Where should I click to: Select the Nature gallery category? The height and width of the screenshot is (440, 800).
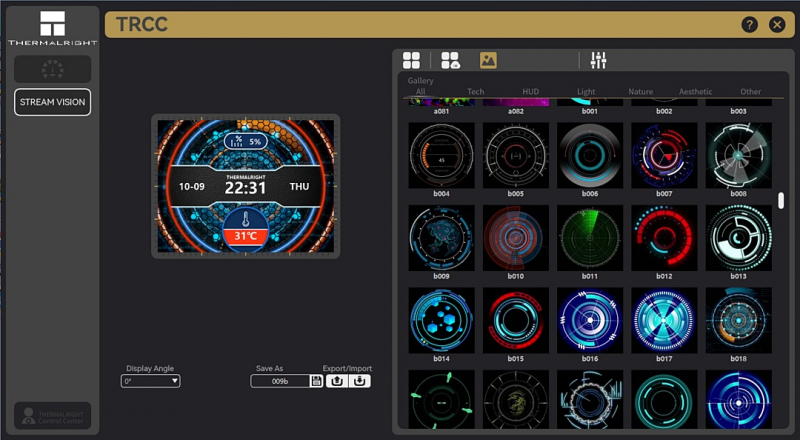tap(640, 92)
